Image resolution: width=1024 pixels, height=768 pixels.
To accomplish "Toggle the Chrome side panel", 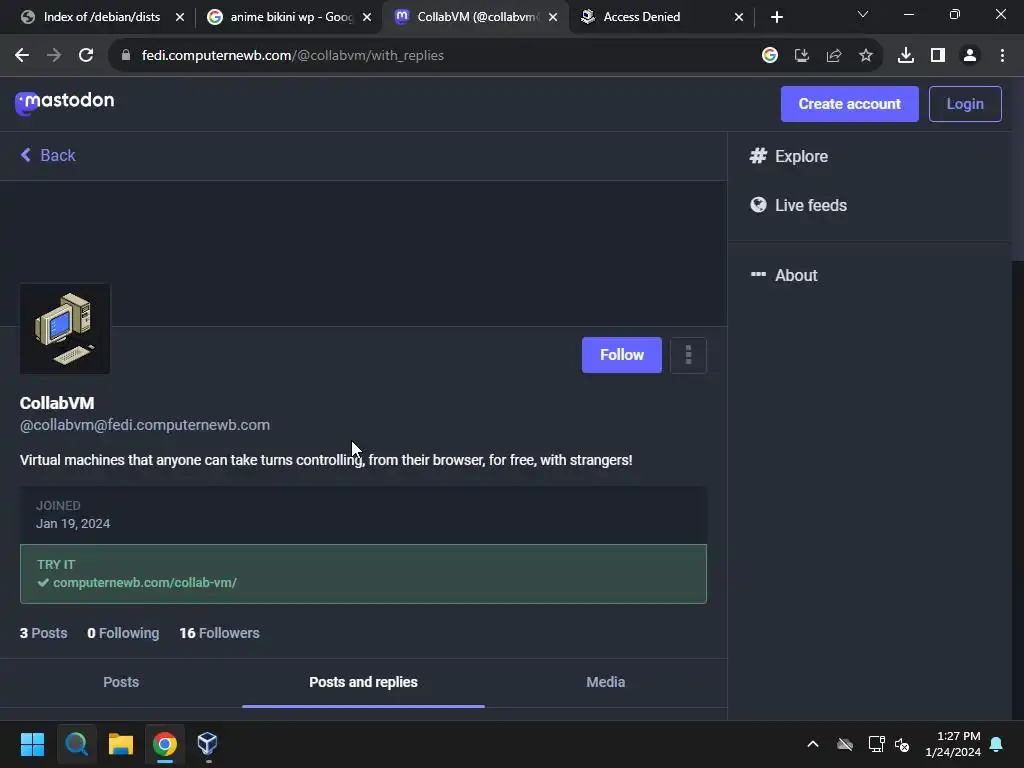I will 938,56.
